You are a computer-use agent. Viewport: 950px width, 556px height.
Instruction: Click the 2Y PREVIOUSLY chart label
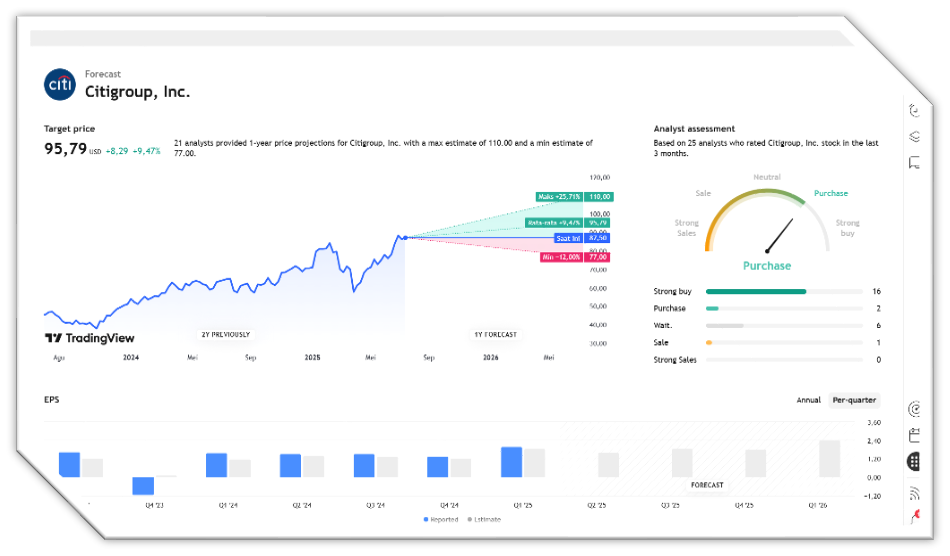click(225, 334)
